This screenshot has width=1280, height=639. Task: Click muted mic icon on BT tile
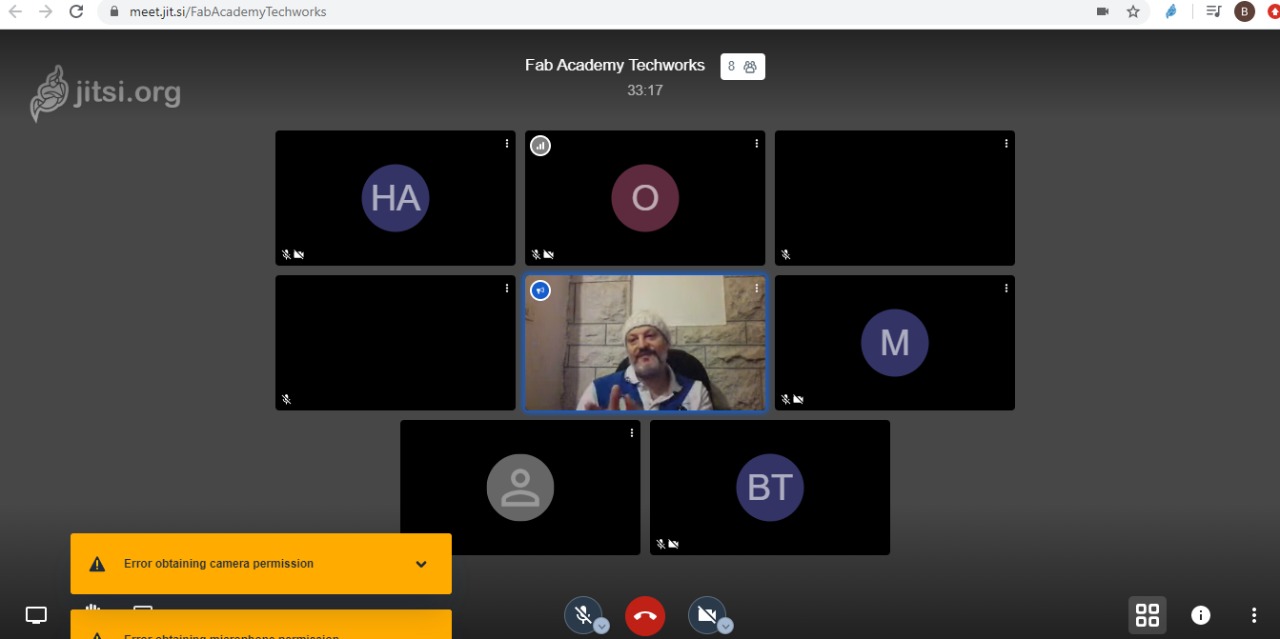coord(661,544)
